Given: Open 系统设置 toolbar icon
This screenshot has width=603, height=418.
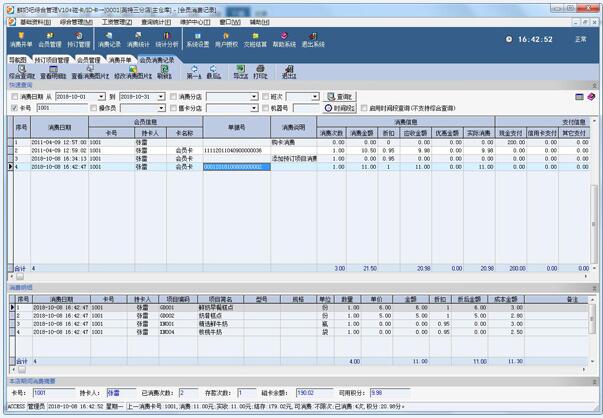Looking at the screenshot, I should pyautogui.click(x=198, y=40).
